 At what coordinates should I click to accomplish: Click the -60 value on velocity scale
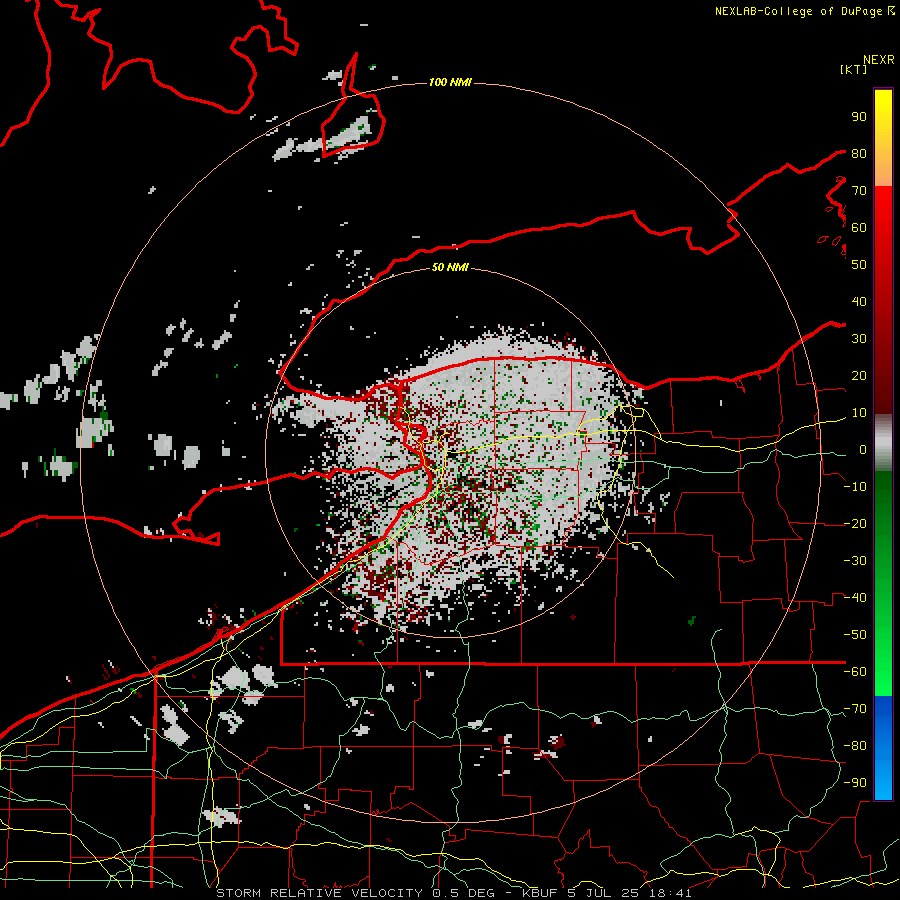tap(855, 672)
